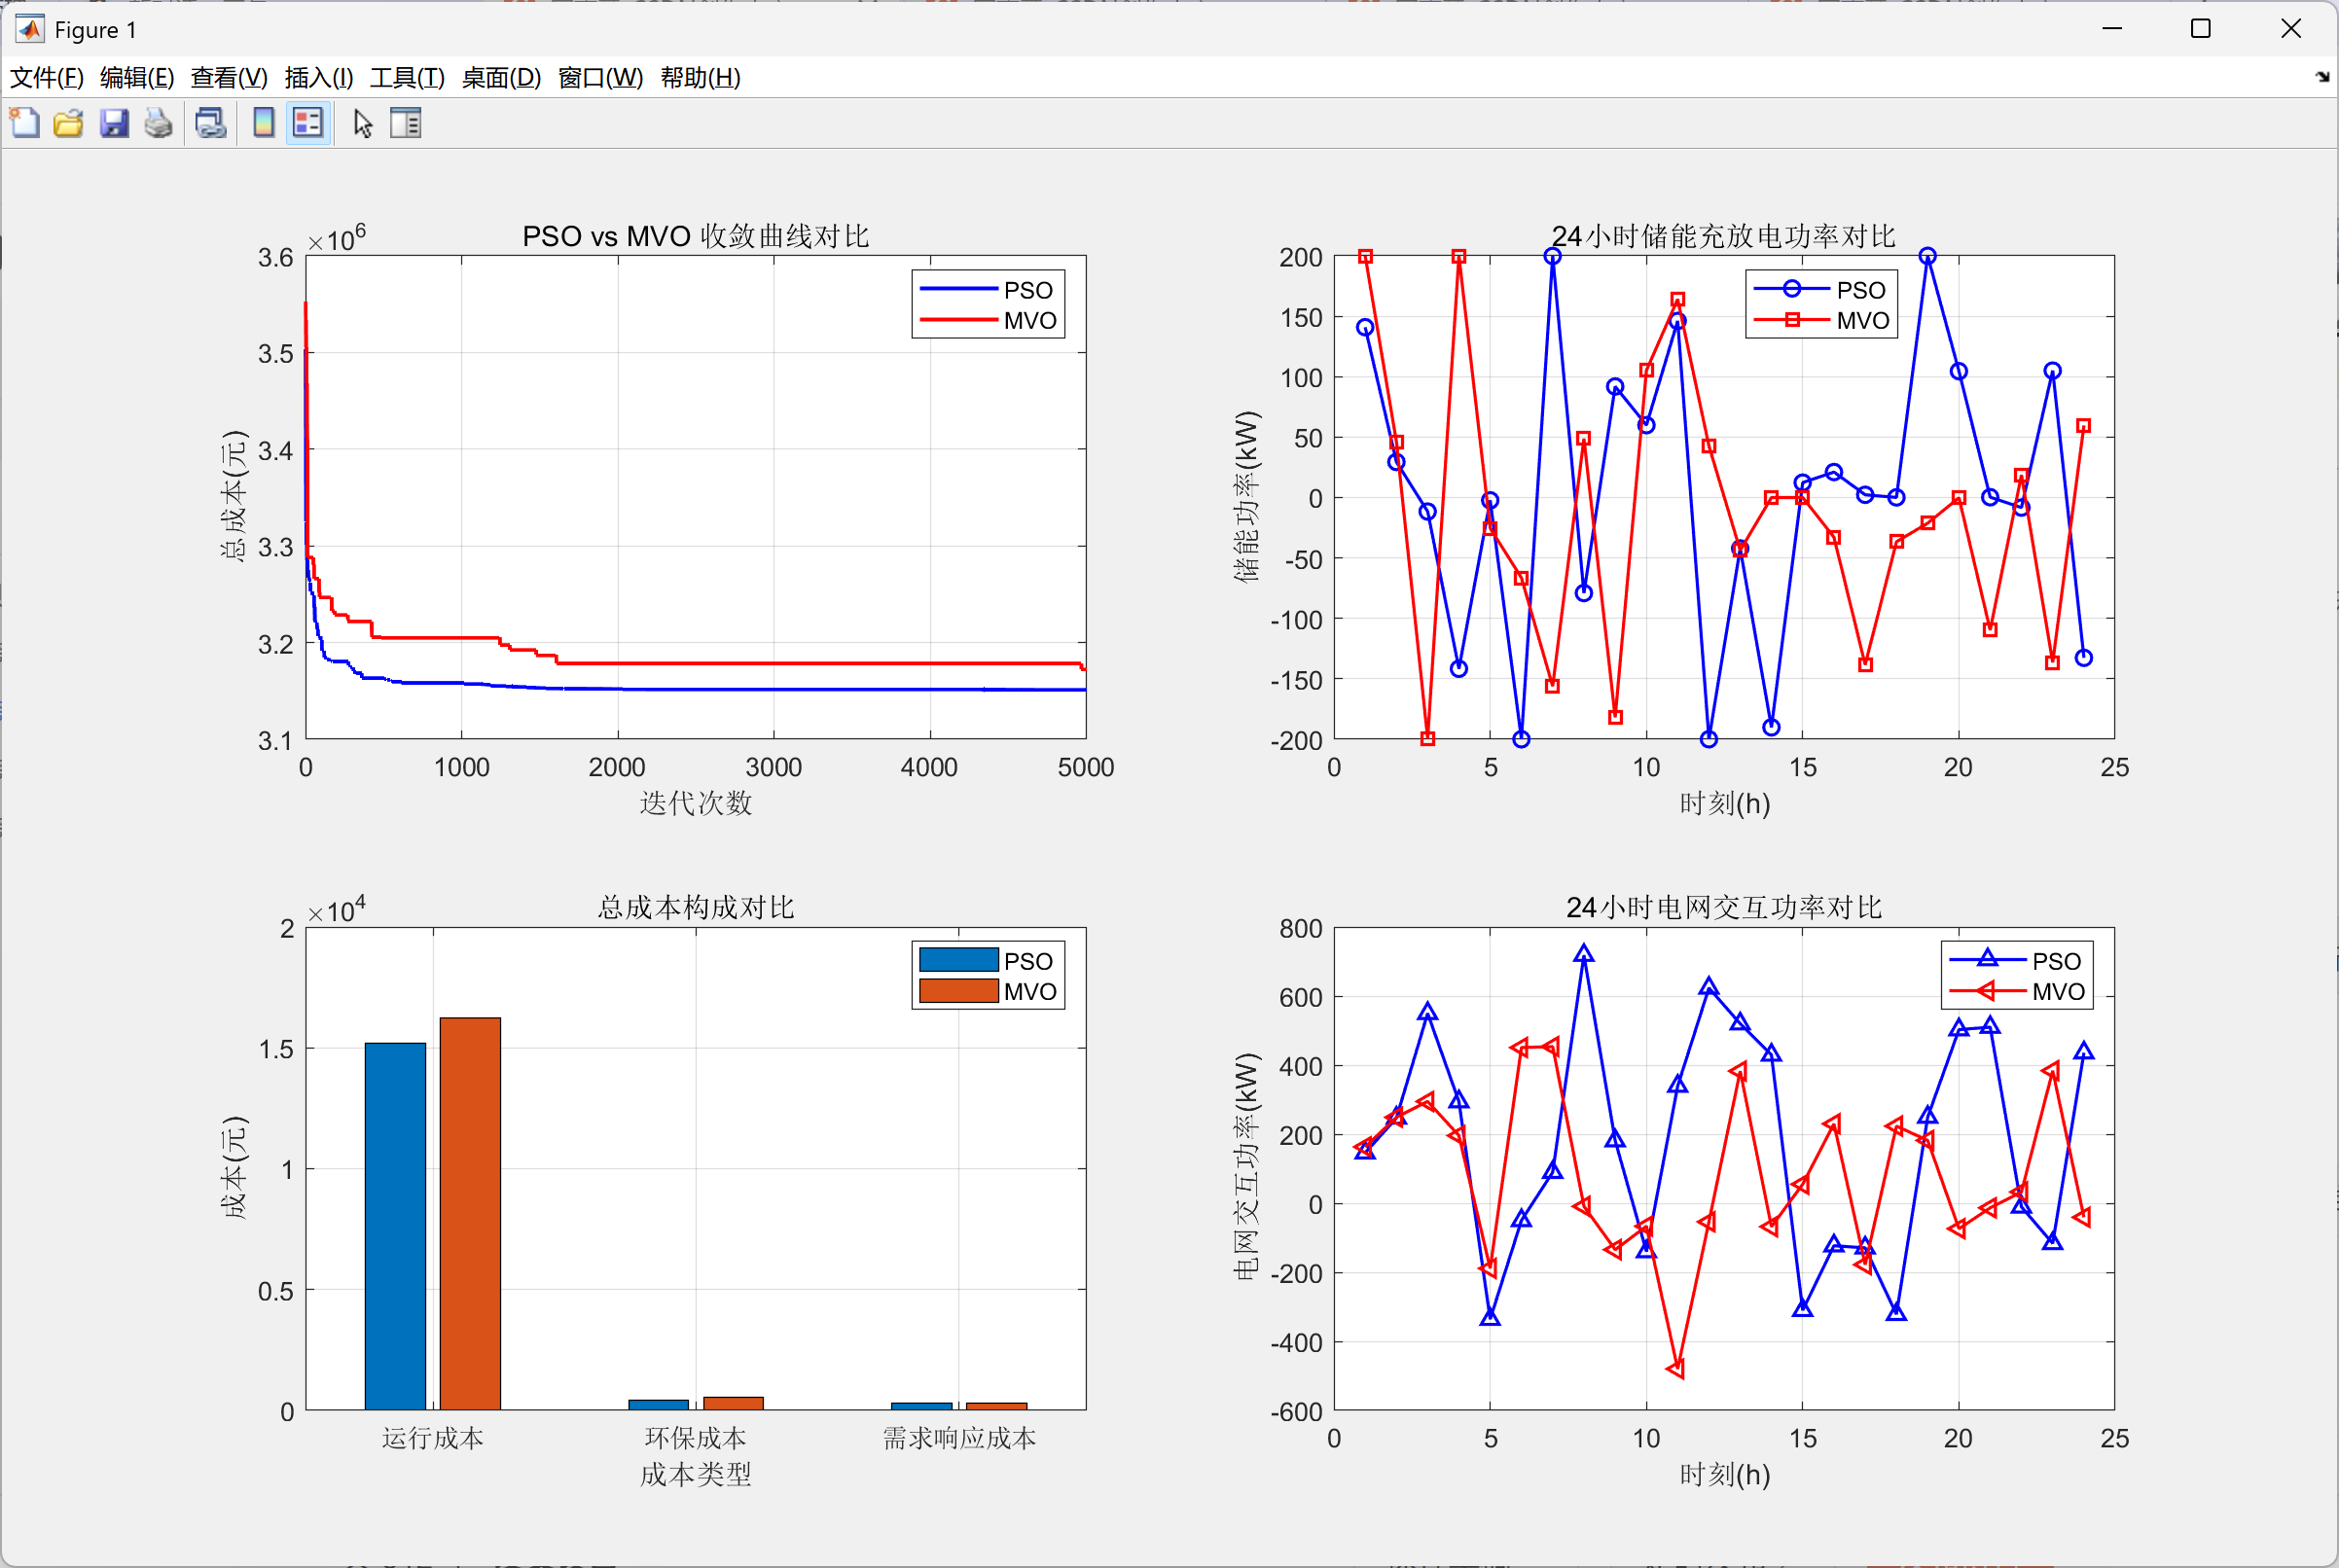
Task: Insert a colorbar with the gradient icon
Action: 263,123
